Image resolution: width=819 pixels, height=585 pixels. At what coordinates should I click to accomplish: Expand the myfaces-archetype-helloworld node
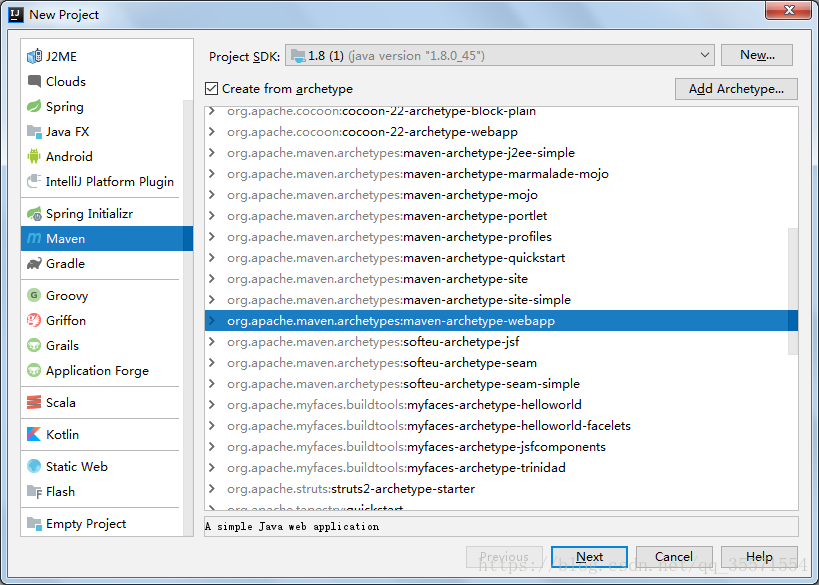click(212, 405)
